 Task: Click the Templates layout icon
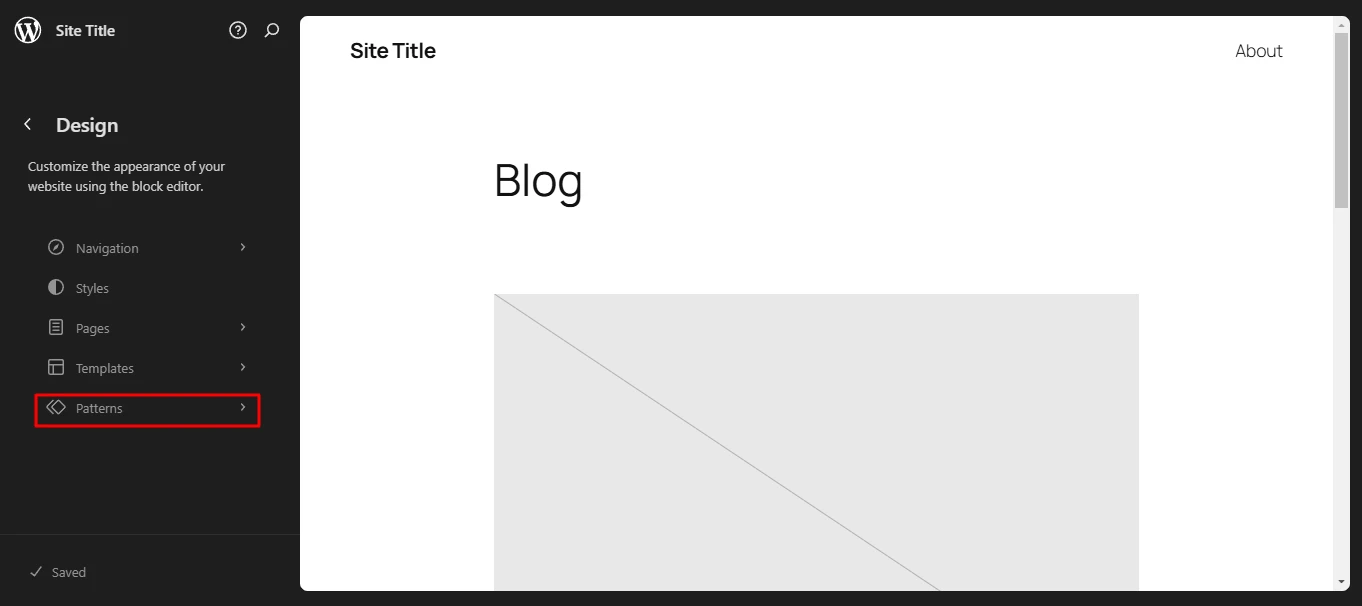point(56,368)
